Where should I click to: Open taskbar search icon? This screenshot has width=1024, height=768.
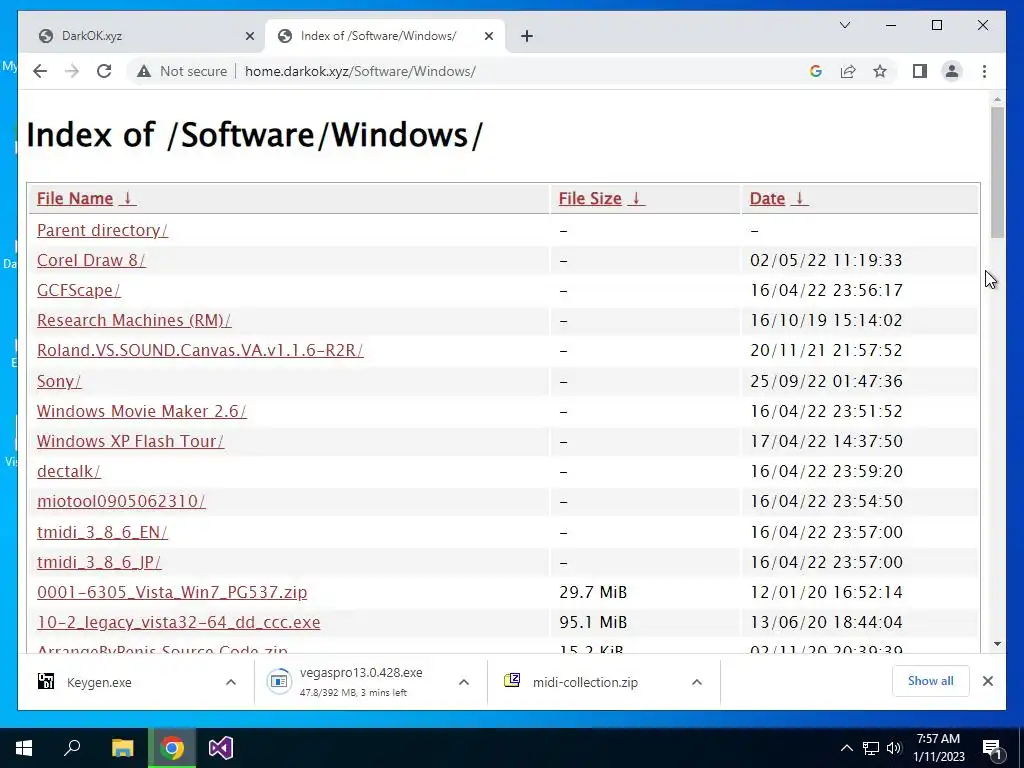[72, 748]
